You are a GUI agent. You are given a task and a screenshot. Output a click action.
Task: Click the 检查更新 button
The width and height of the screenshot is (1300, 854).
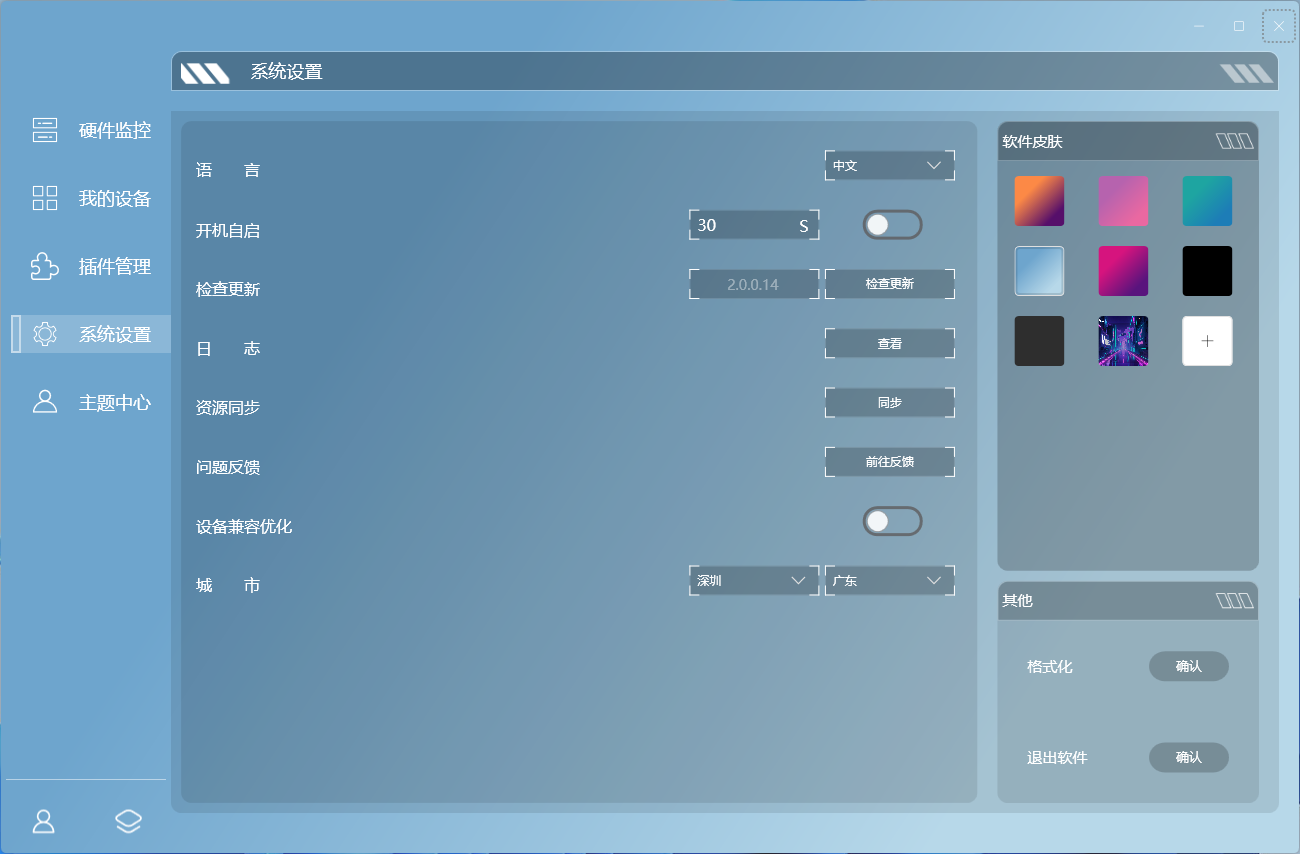[890, 284]
